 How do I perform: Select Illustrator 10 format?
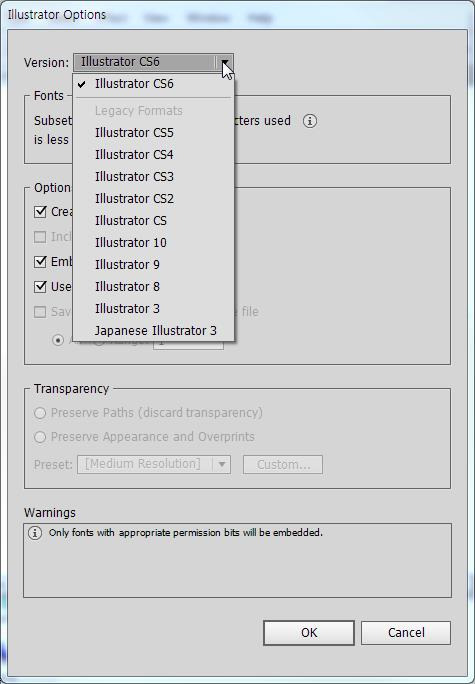(x=153, y=243)
